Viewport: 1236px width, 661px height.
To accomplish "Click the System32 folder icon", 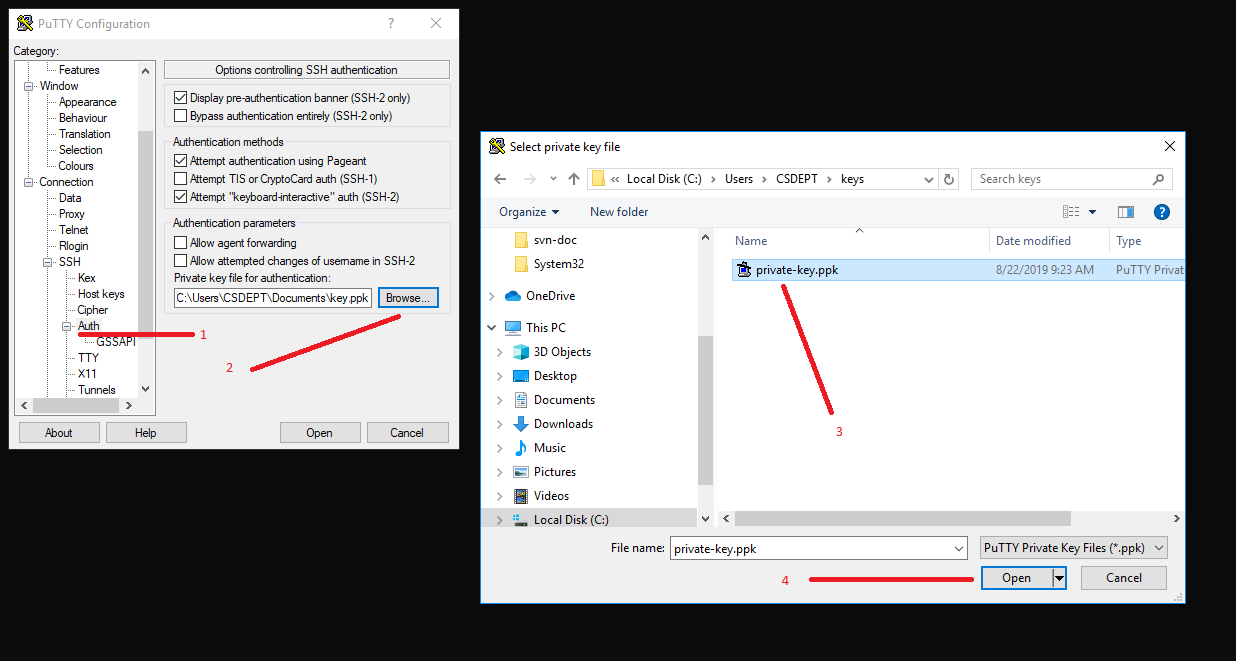I will pos(520,264).
